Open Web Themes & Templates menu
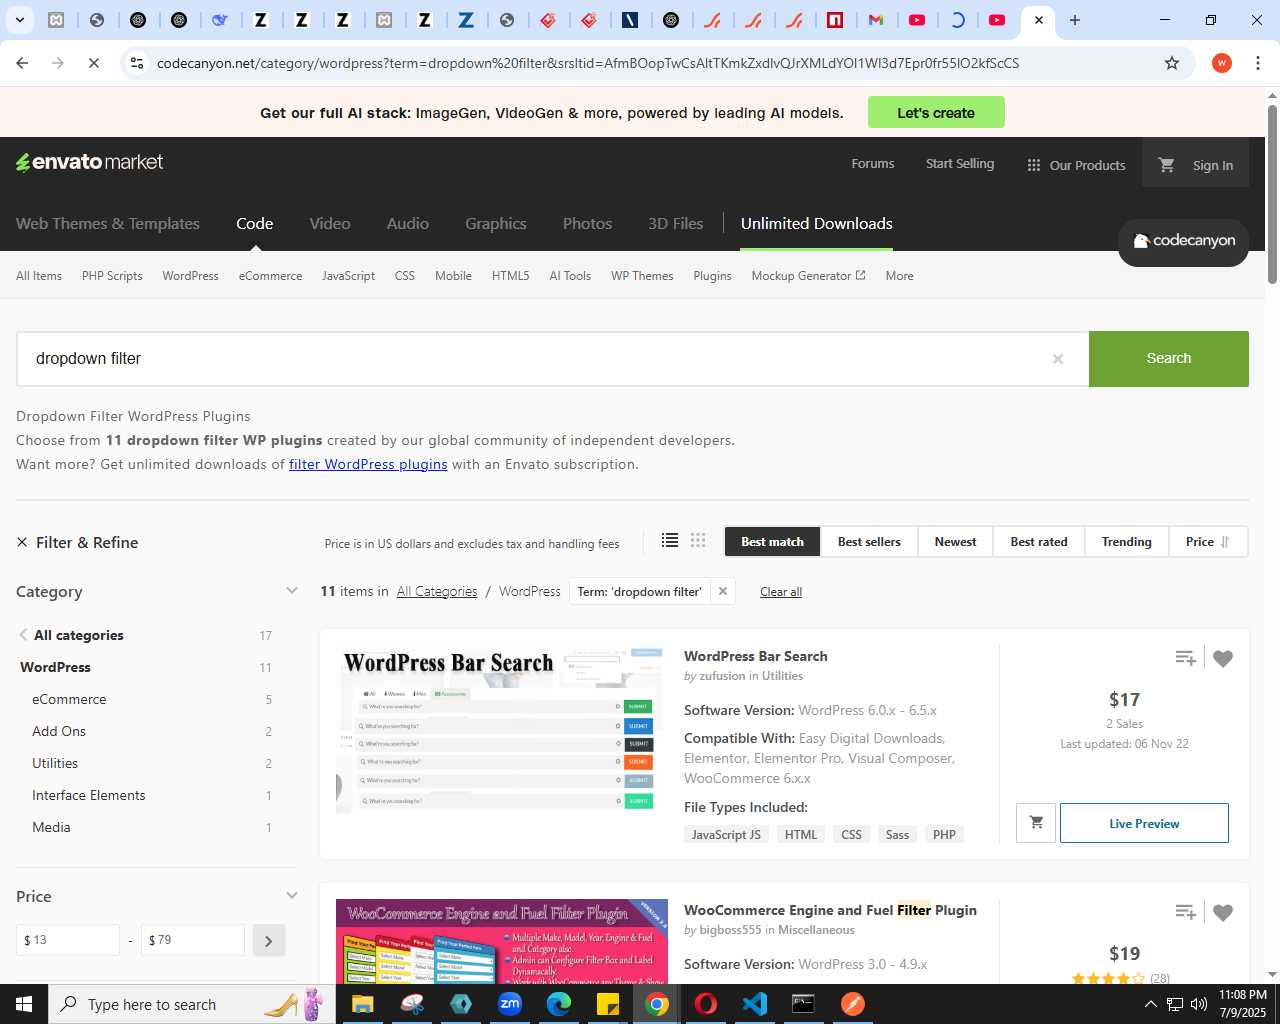This screenshot has height=1024, width=1280. (x=108, y=223)
